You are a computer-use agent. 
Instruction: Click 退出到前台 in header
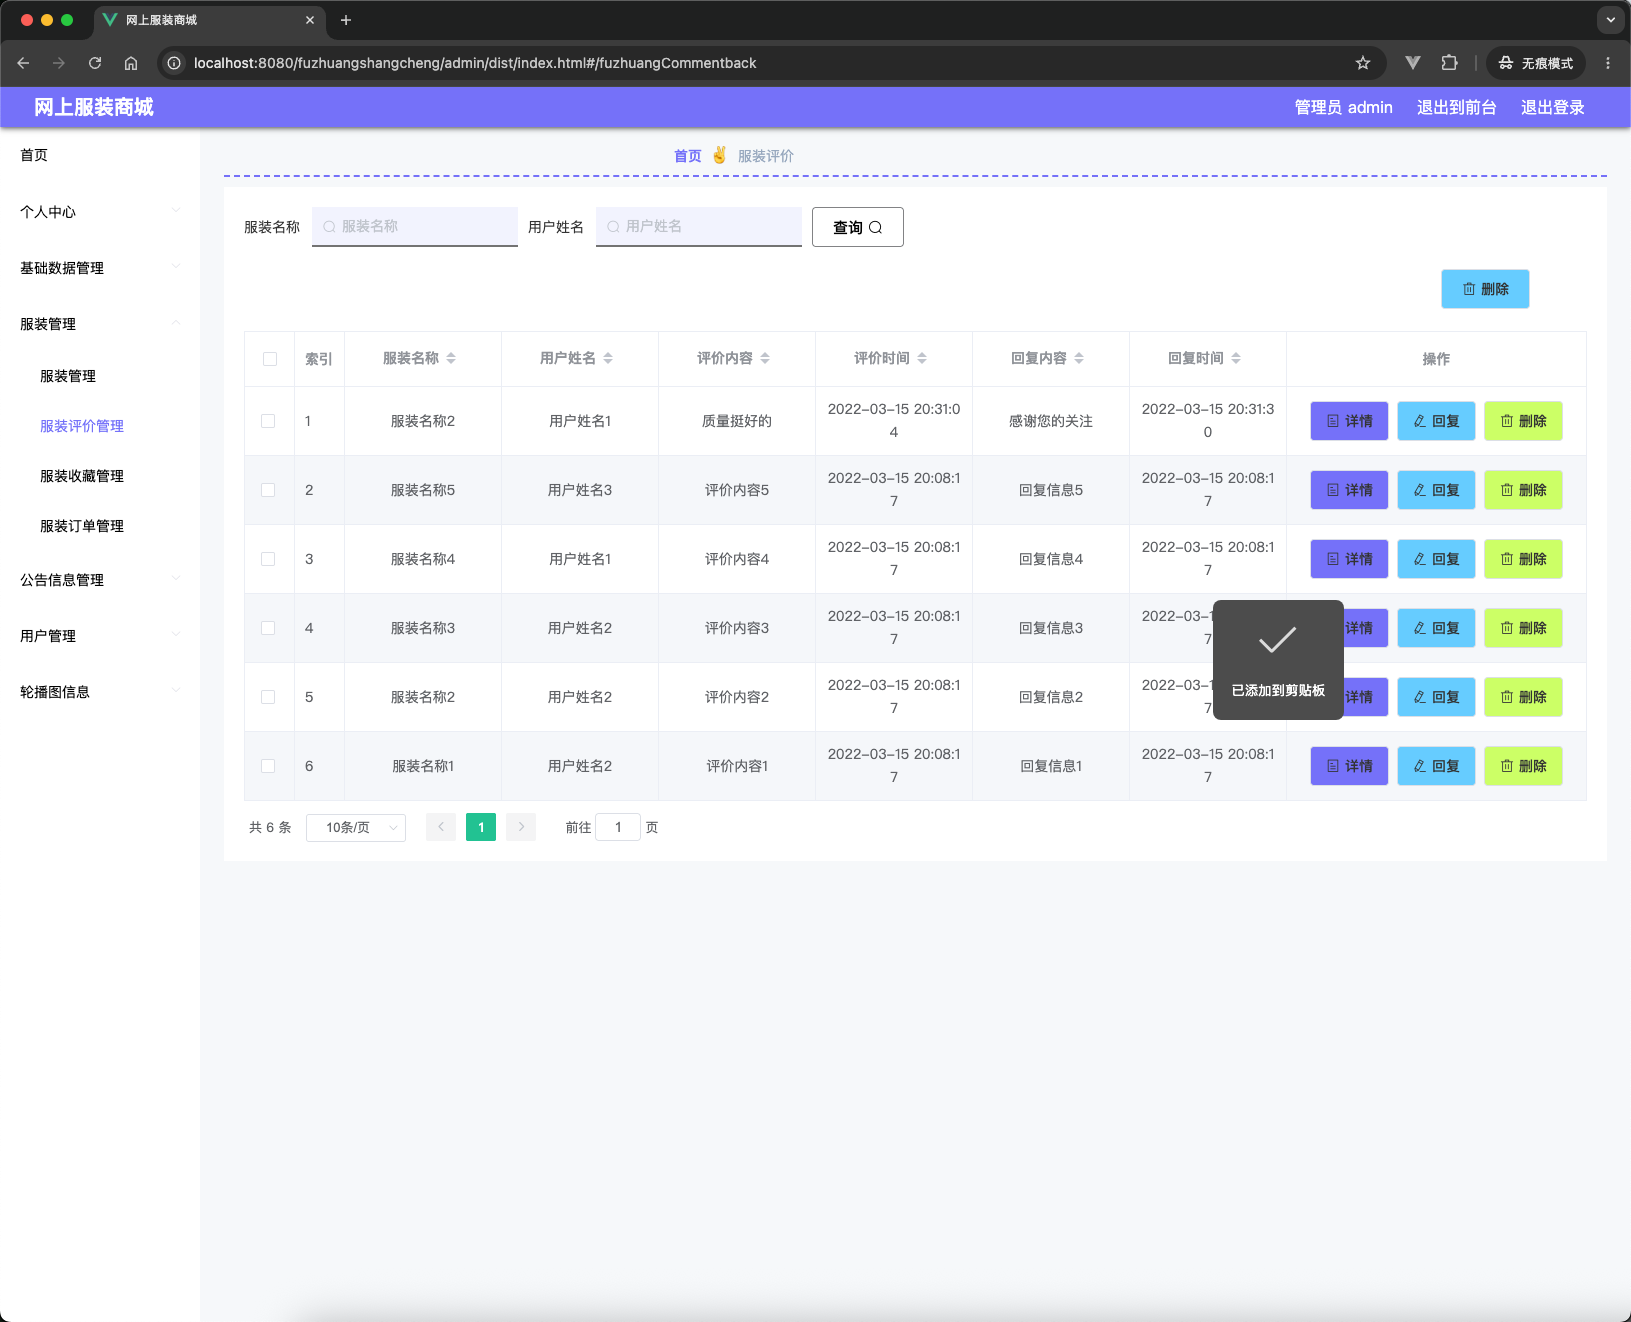click(x=1456, y=107)
